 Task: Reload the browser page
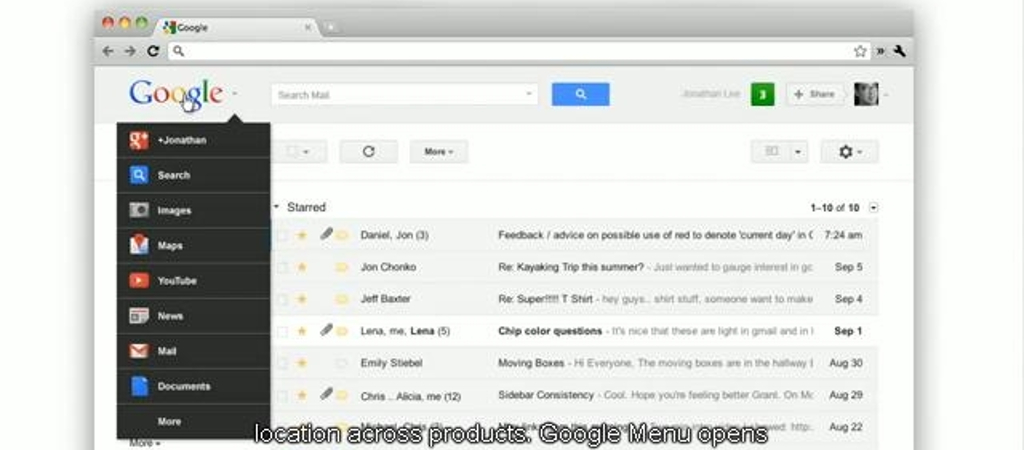(153, 51)
